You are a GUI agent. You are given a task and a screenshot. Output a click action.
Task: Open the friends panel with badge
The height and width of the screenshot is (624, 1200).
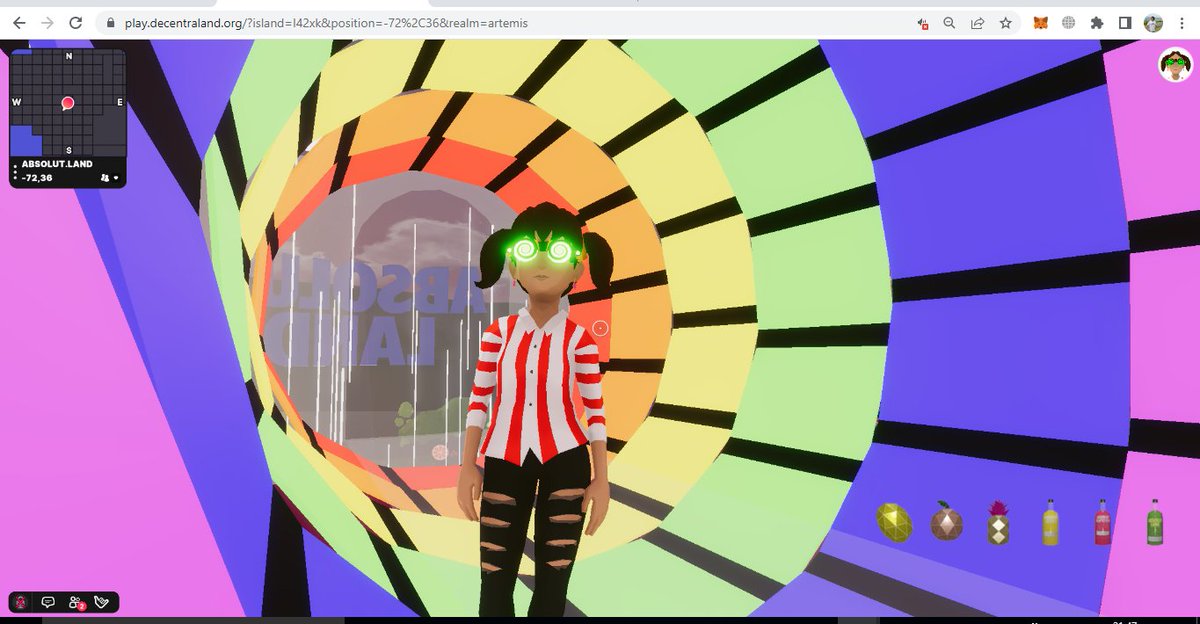point(75,602)
